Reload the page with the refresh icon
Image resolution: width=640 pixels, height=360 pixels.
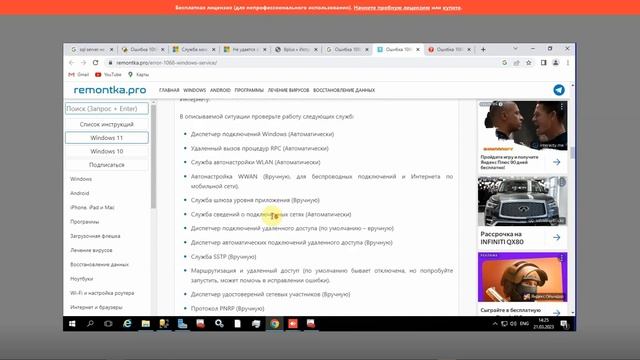[x=96, y=63]
